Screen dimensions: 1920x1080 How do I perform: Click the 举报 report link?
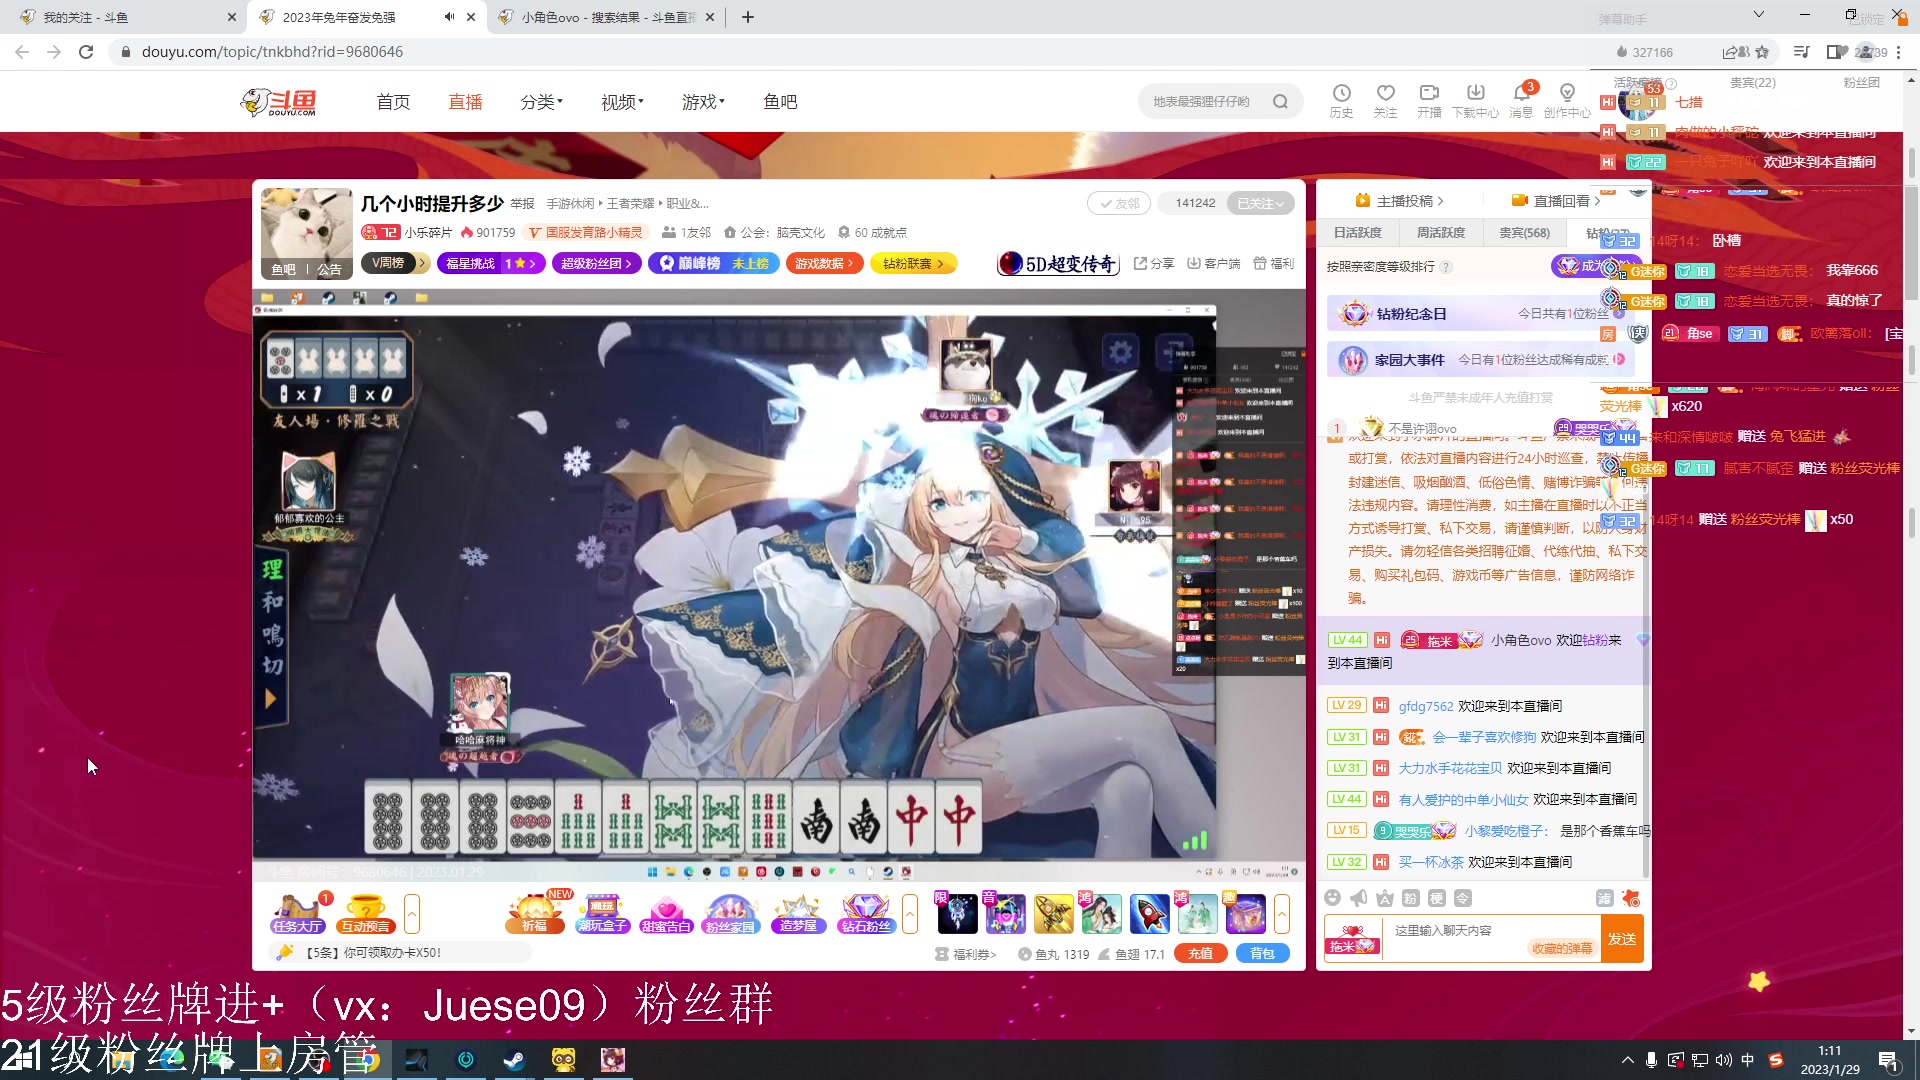(522, 203)
